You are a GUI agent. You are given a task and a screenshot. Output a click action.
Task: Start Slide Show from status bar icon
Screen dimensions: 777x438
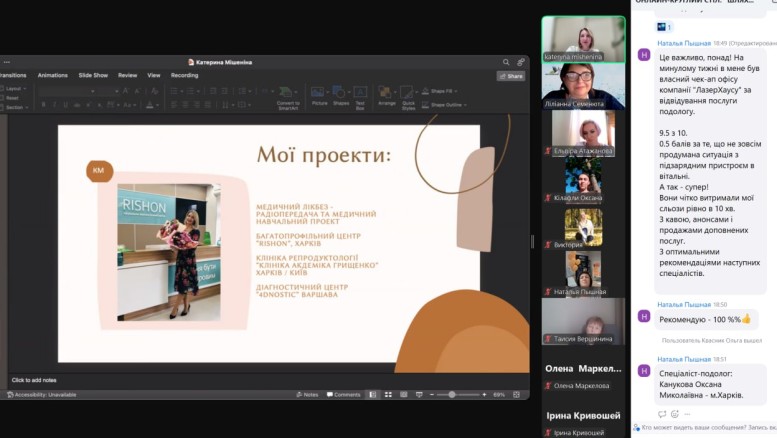[x=419, y=394]
